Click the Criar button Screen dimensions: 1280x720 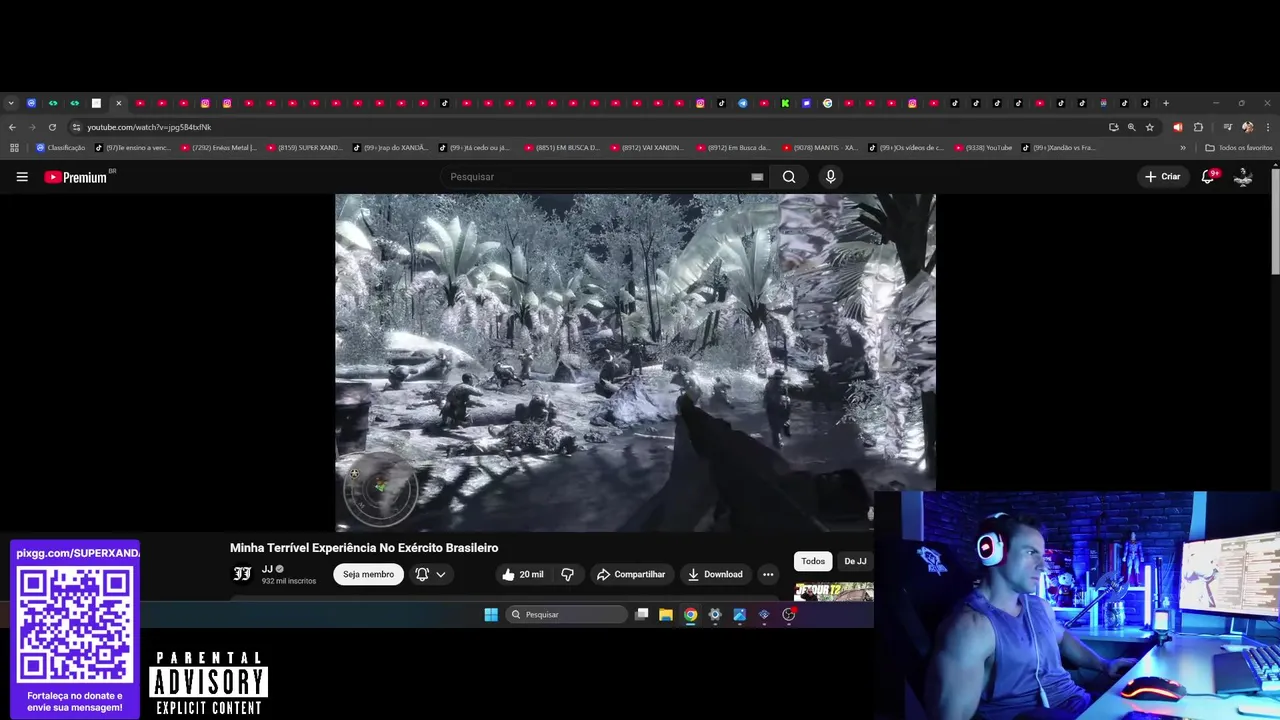(1163, 177)
